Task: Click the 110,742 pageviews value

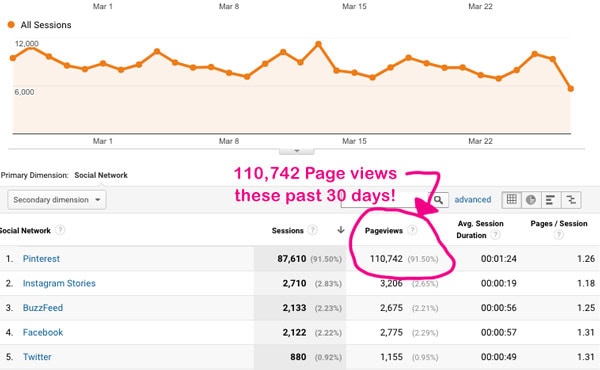Action: [386, 259]
